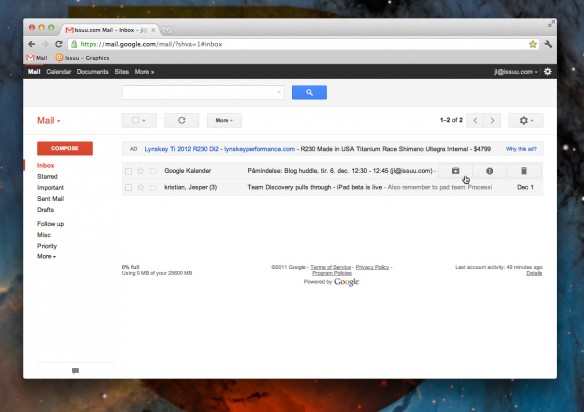Screen dimensions: 584x412
Task: Reload the page in the browser
Action: [x=58, y=44]
